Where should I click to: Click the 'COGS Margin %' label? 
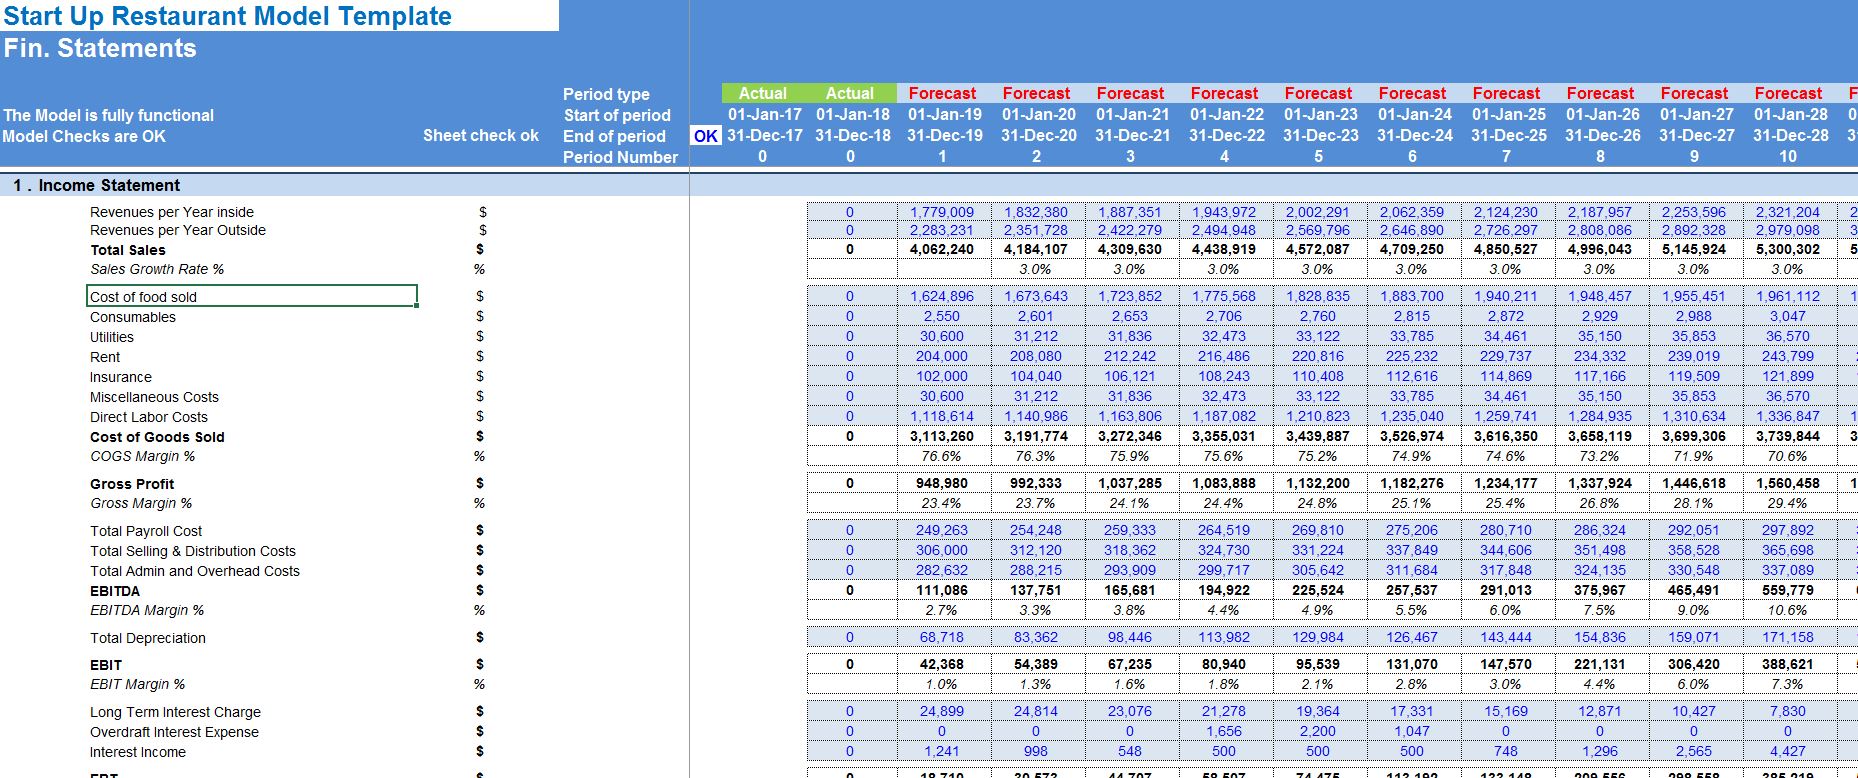tap(143, 456)
